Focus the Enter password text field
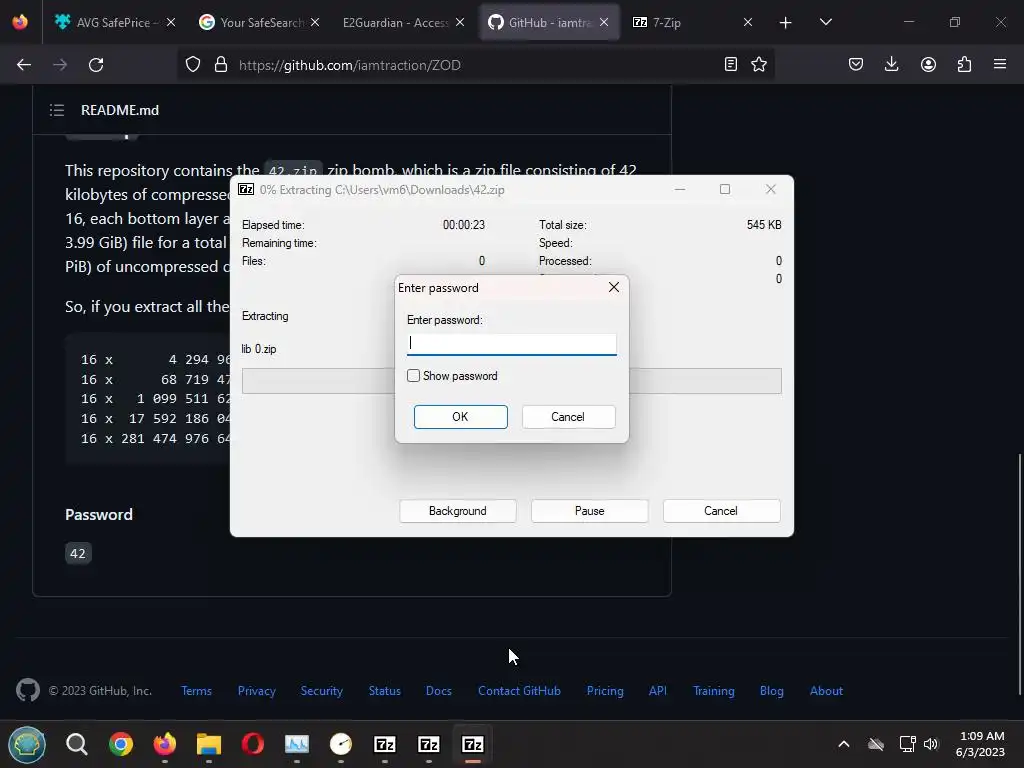1024x768 pixels. click(x=511, y=344)
